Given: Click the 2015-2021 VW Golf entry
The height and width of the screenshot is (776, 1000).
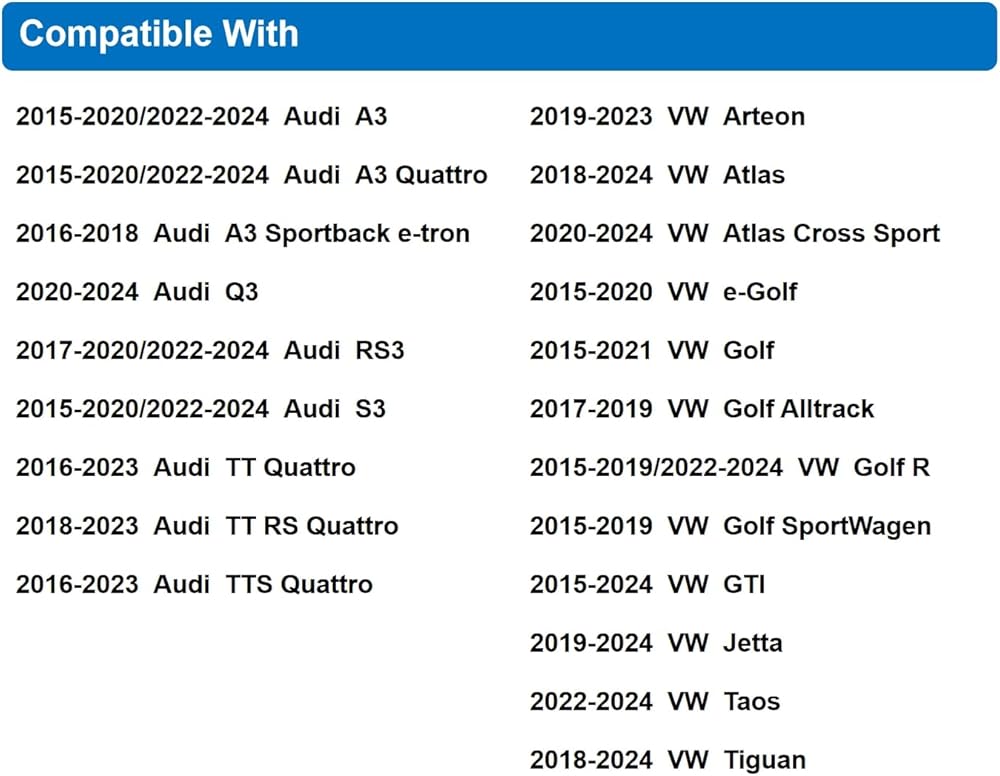Looking at the screenshot, I should [x=652, y=351].
